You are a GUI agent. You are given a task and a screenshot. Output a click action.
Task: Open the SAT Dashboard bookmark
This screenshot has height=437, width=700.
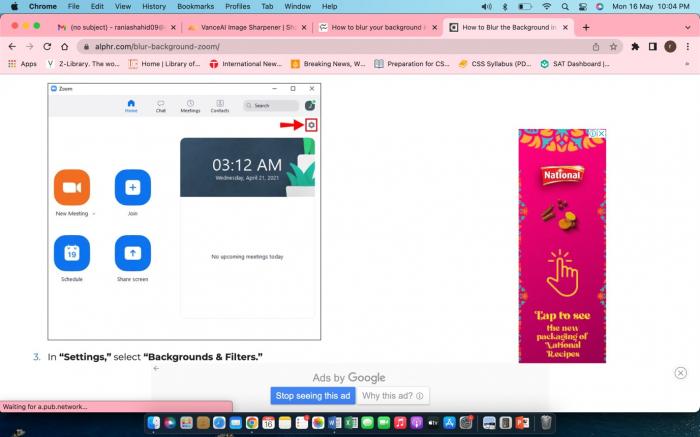coord(575,64)
